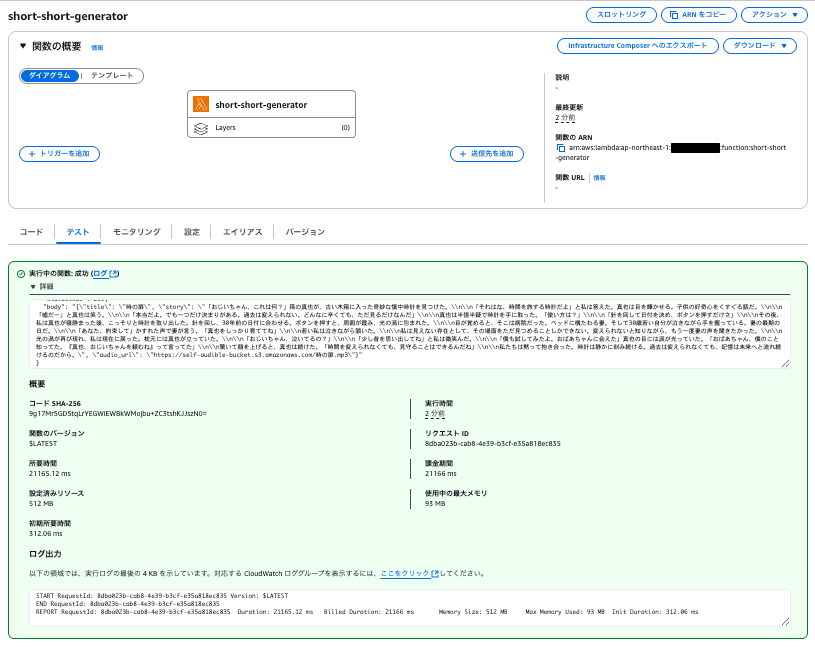This screenshot has width=815, height=647.
Task: Copy the function ARN using the copy icon beside arn:aws:lambda
Action: tap(561, 148)
